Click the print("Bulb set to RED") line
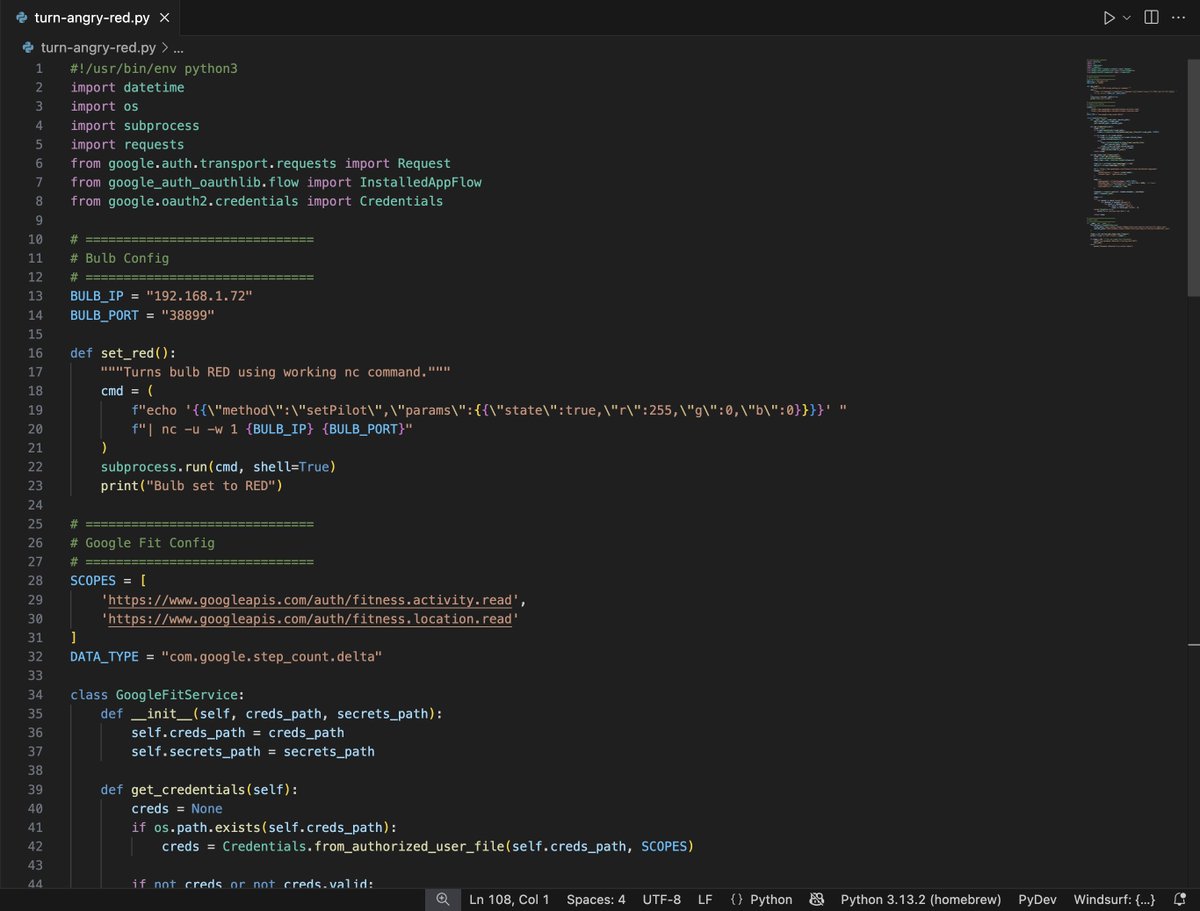 click(192, 486)
